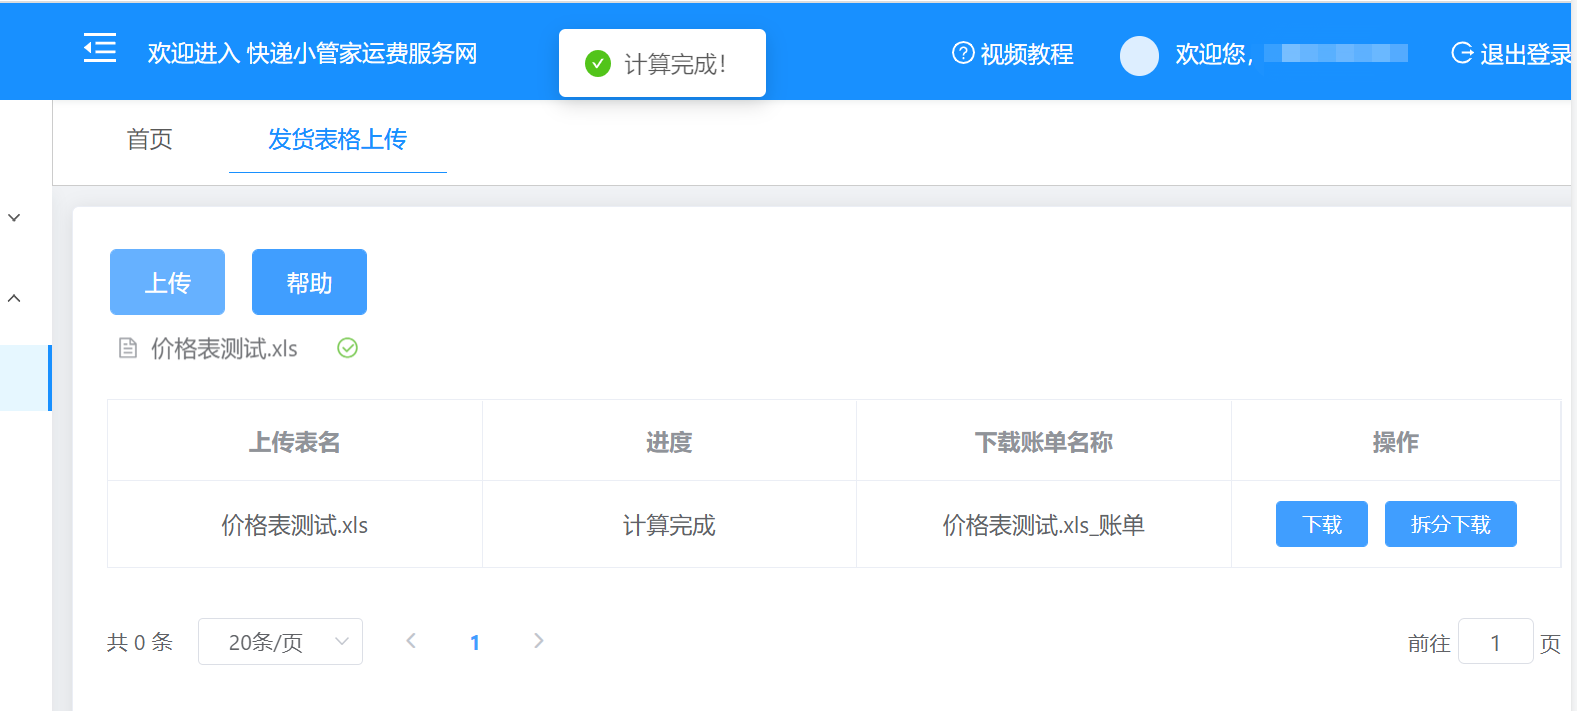Collapse the sidebar with the menu fold icon
This screenshot has width=1577, height=711.
point(100,48)
